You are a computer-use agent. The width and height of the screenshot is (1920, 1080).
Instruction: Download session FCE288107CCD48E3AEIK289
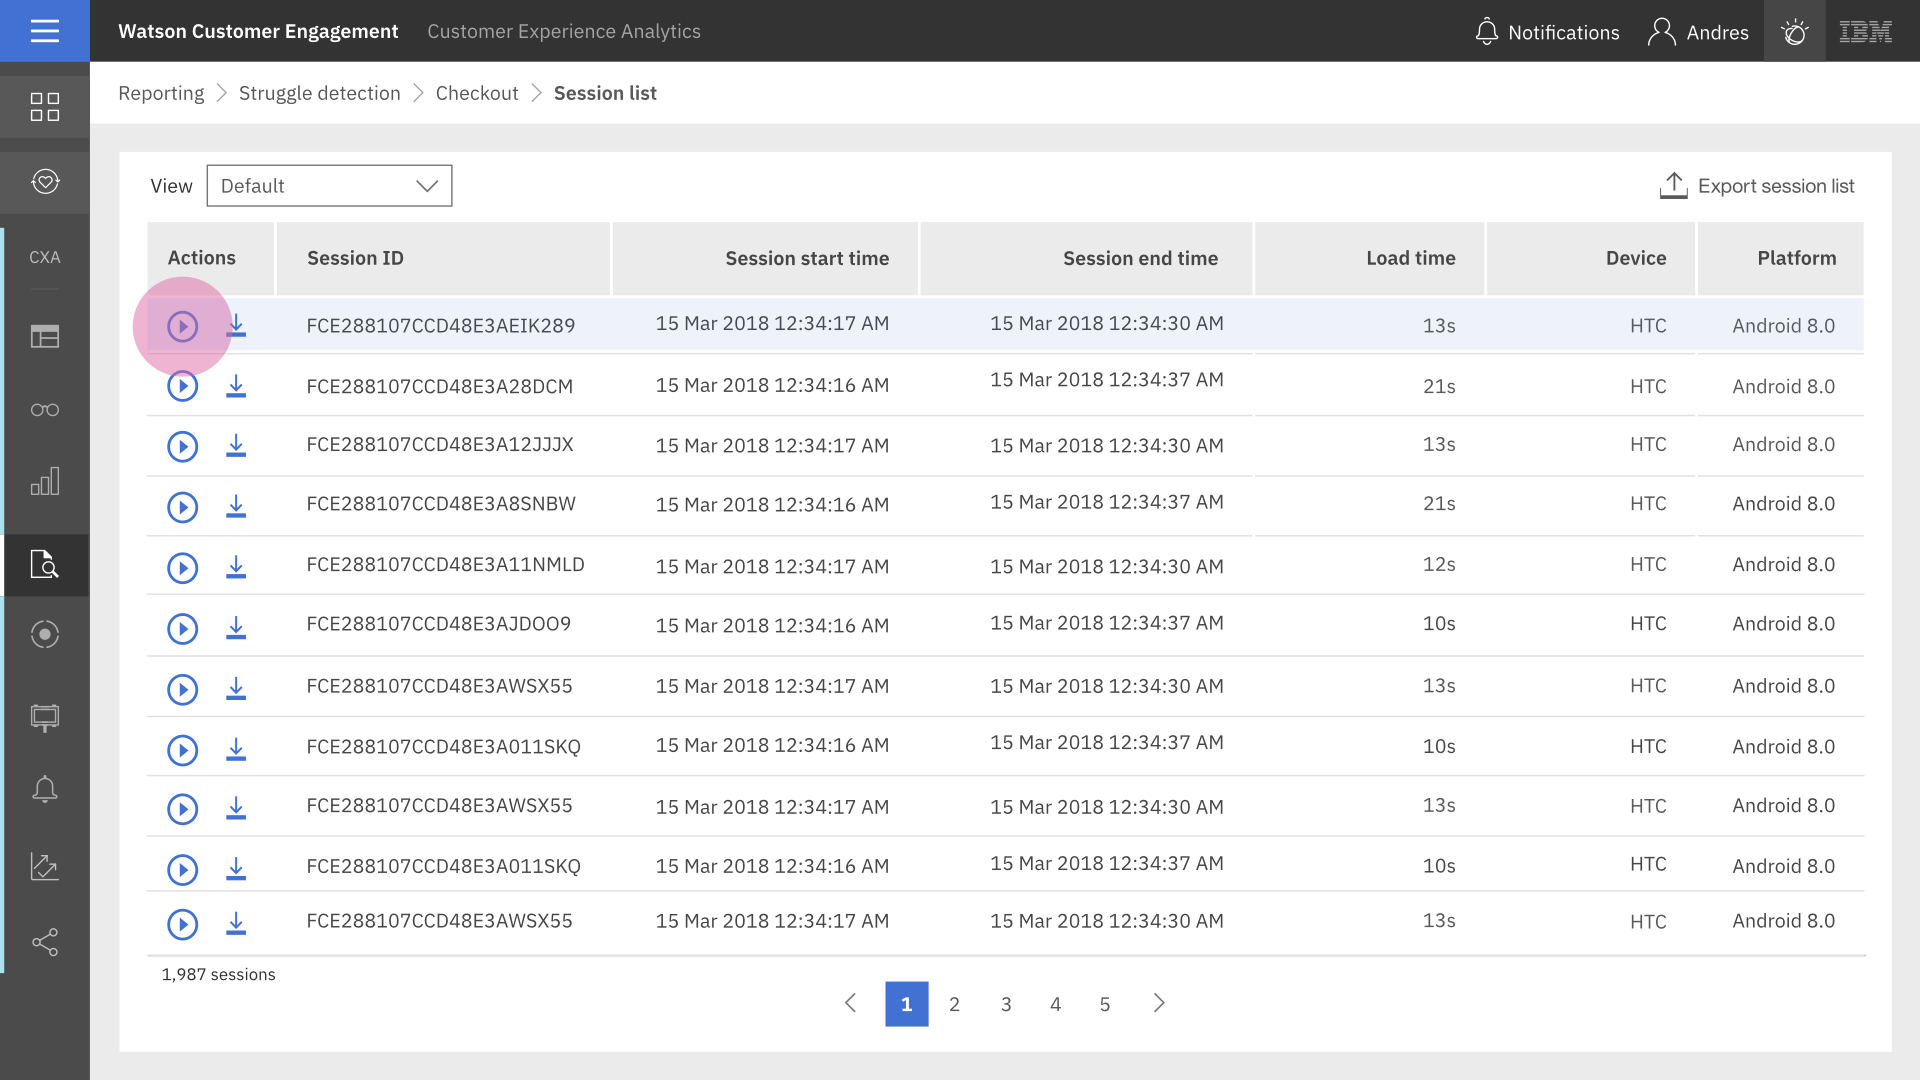pos(236,326)
